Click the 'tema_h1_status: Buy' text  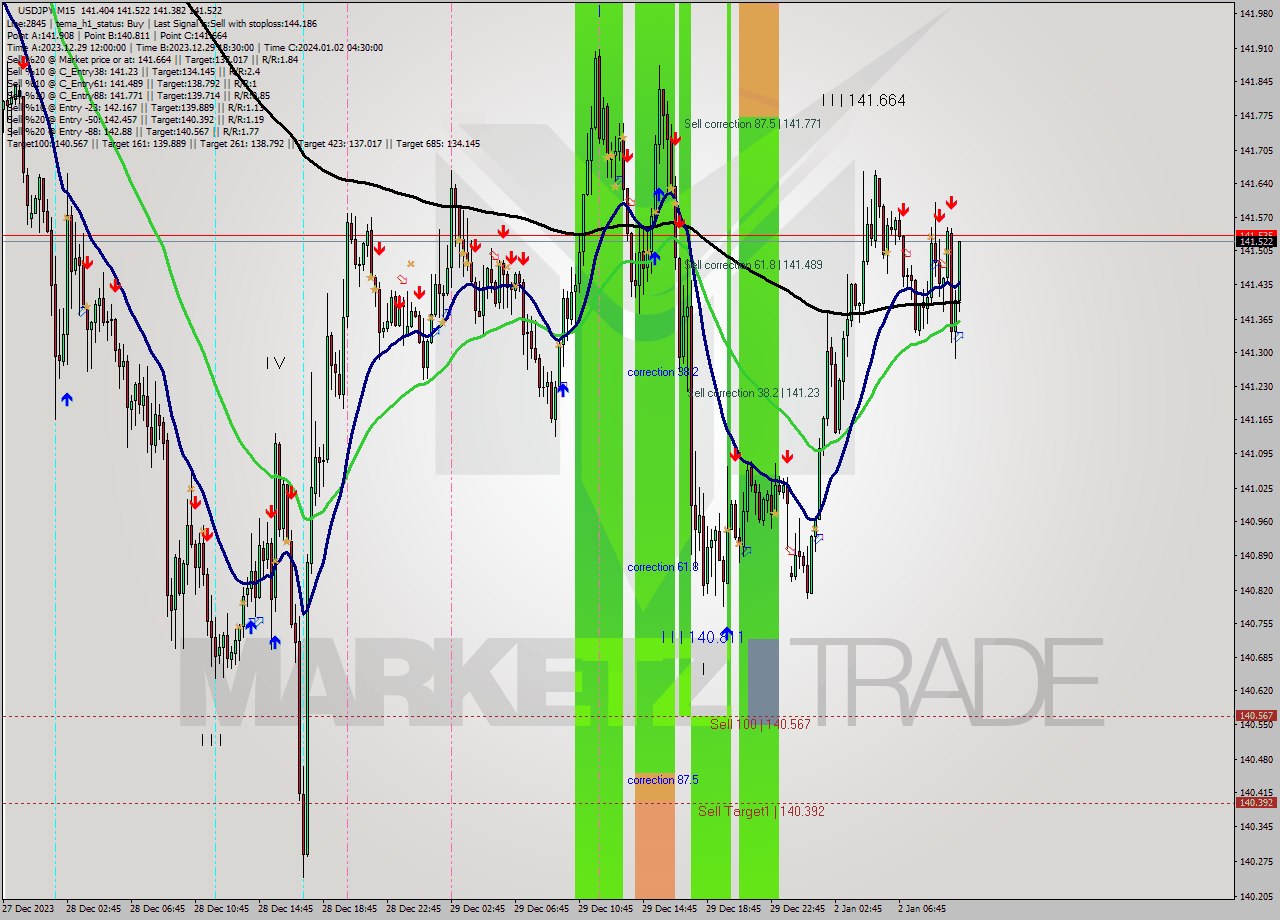pyautogui.click(x=98, y=23)
